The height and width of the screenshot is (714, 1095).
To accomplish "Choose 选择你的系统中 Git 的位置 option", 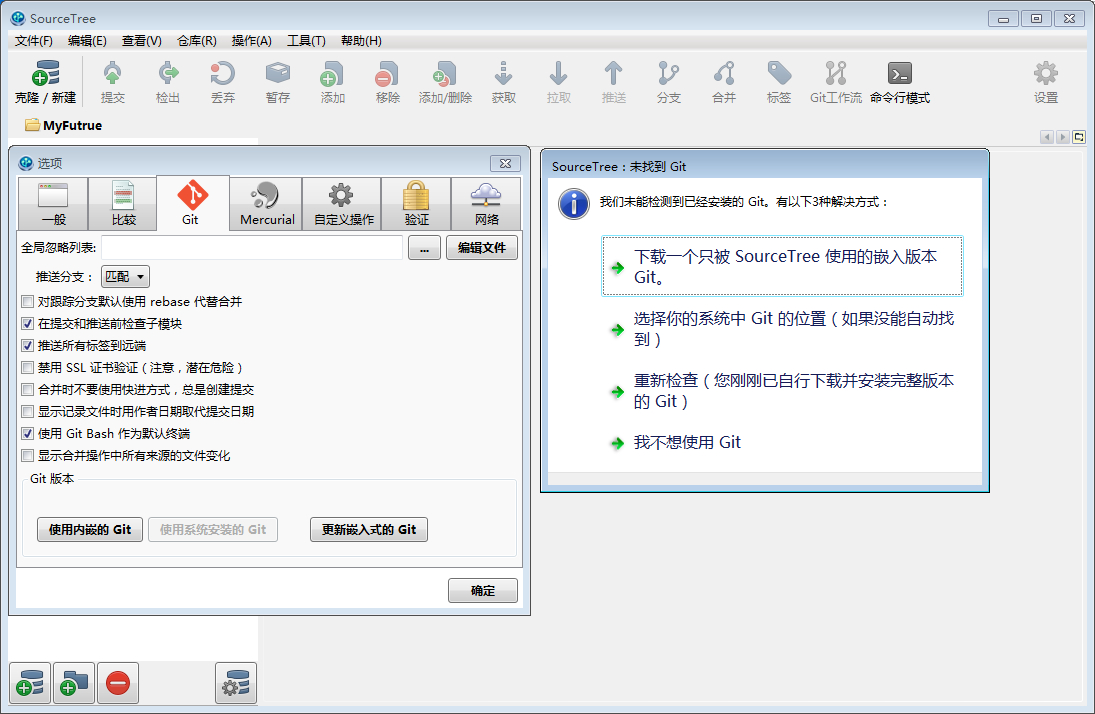I will [x=782, y=328].
